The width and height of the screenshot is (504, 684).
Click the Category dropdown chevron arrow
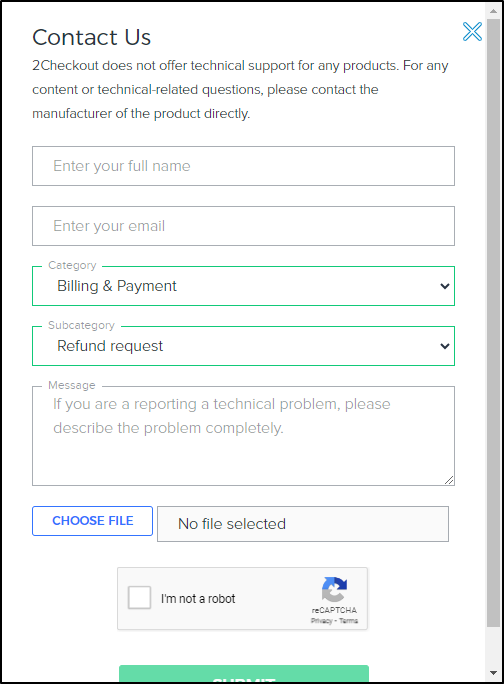click(445, 286)
